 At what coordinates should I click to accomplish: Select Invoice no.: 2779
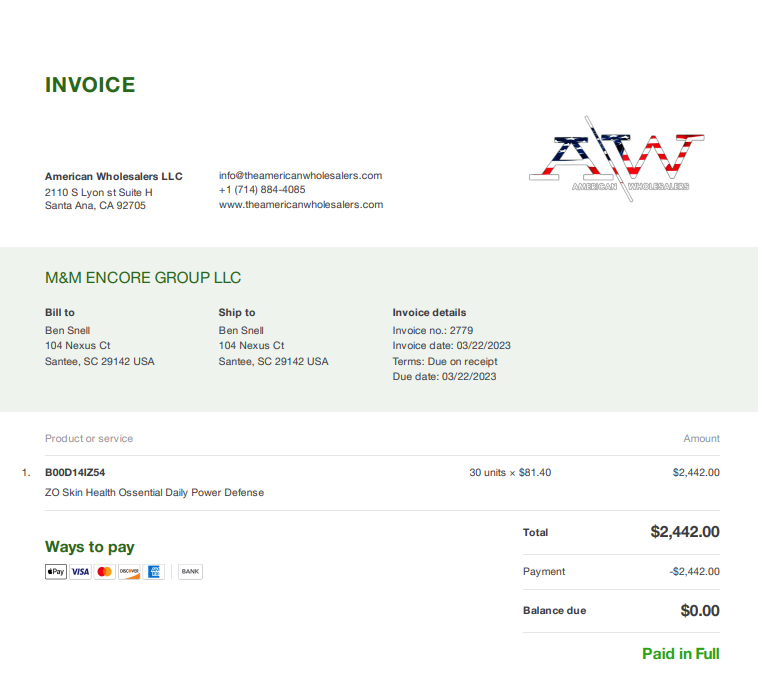433,330
